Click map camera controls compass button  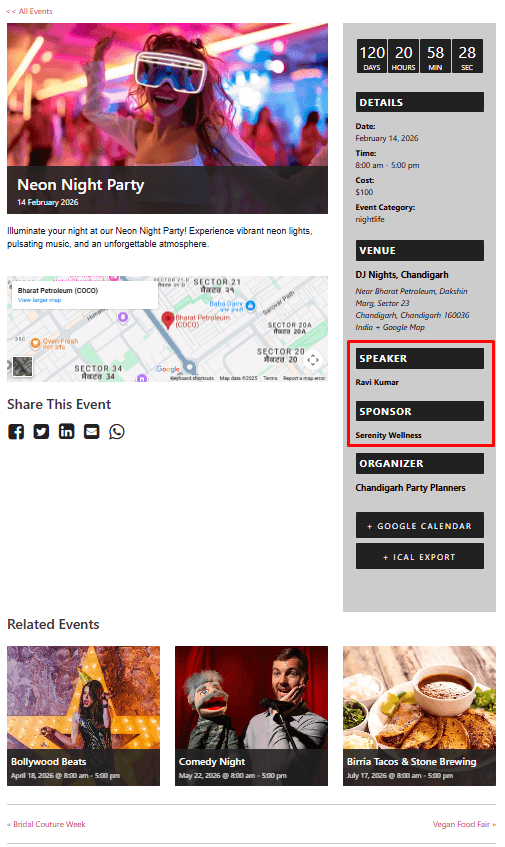[313, 360]
